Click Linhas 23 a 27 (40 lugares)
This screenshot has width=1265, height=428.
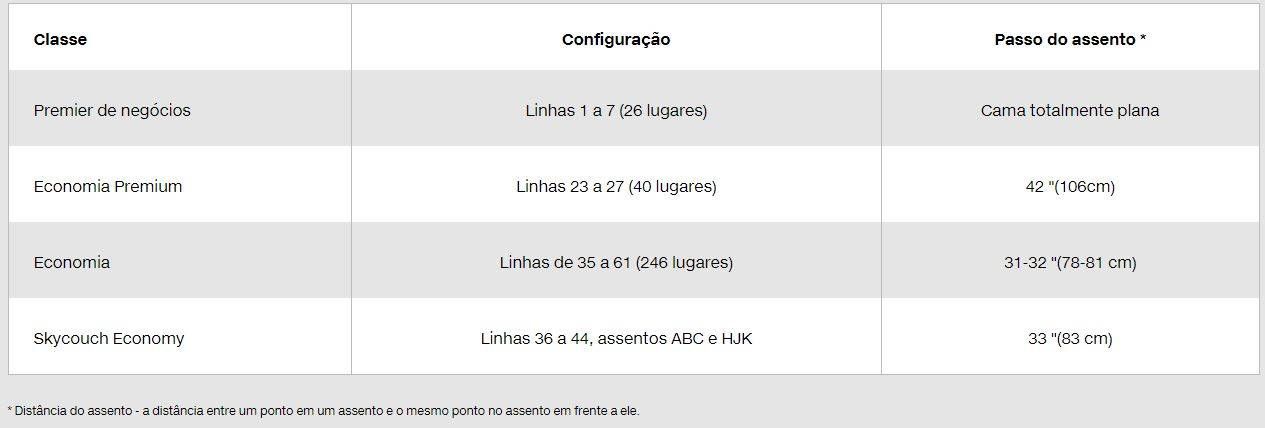click(616, 186)
